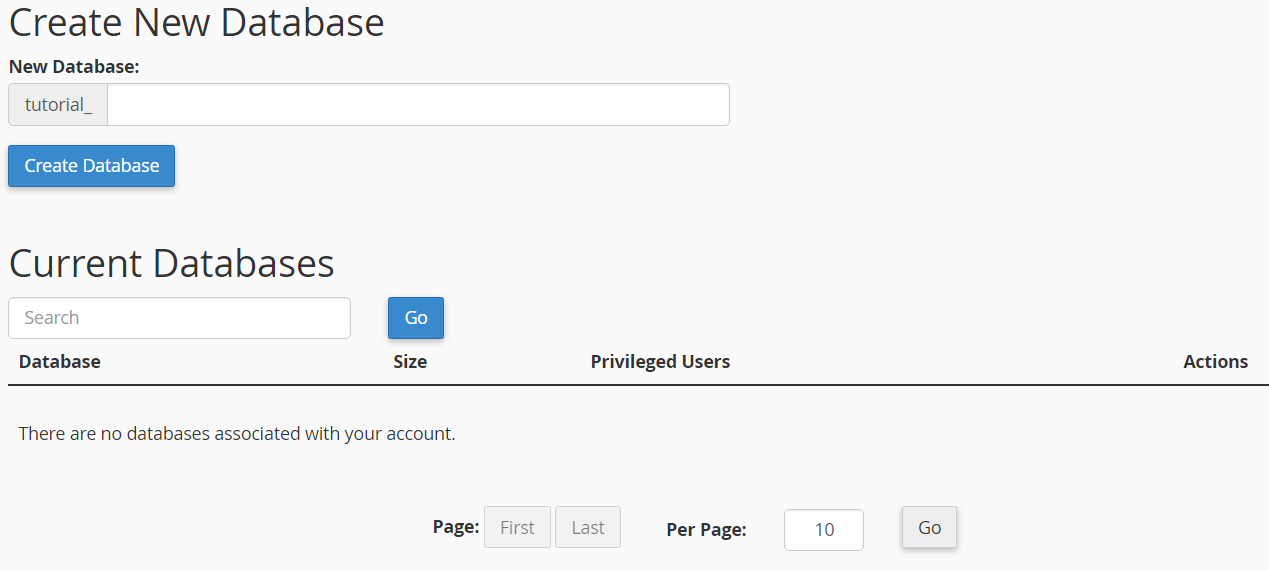Click the New Database name input field
The width and height of the screenshot is (1269, 570).
coord(418,104)
